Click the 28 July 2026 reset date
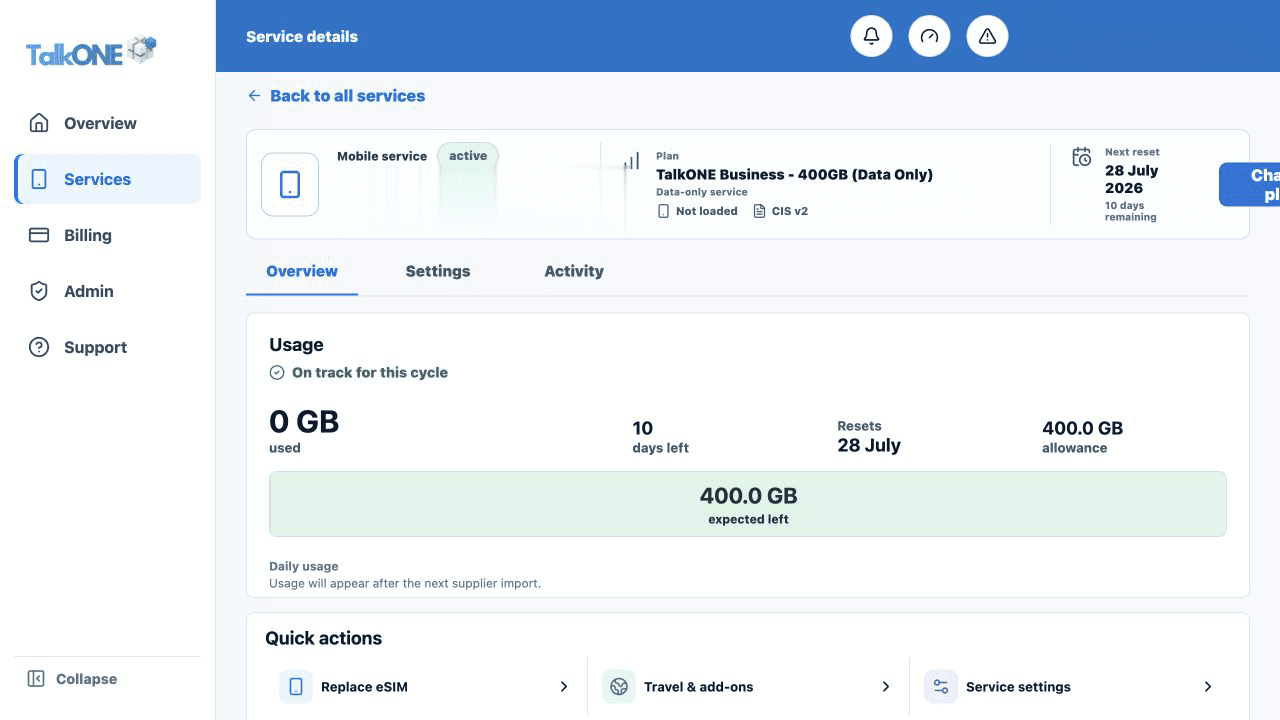 1131,179
